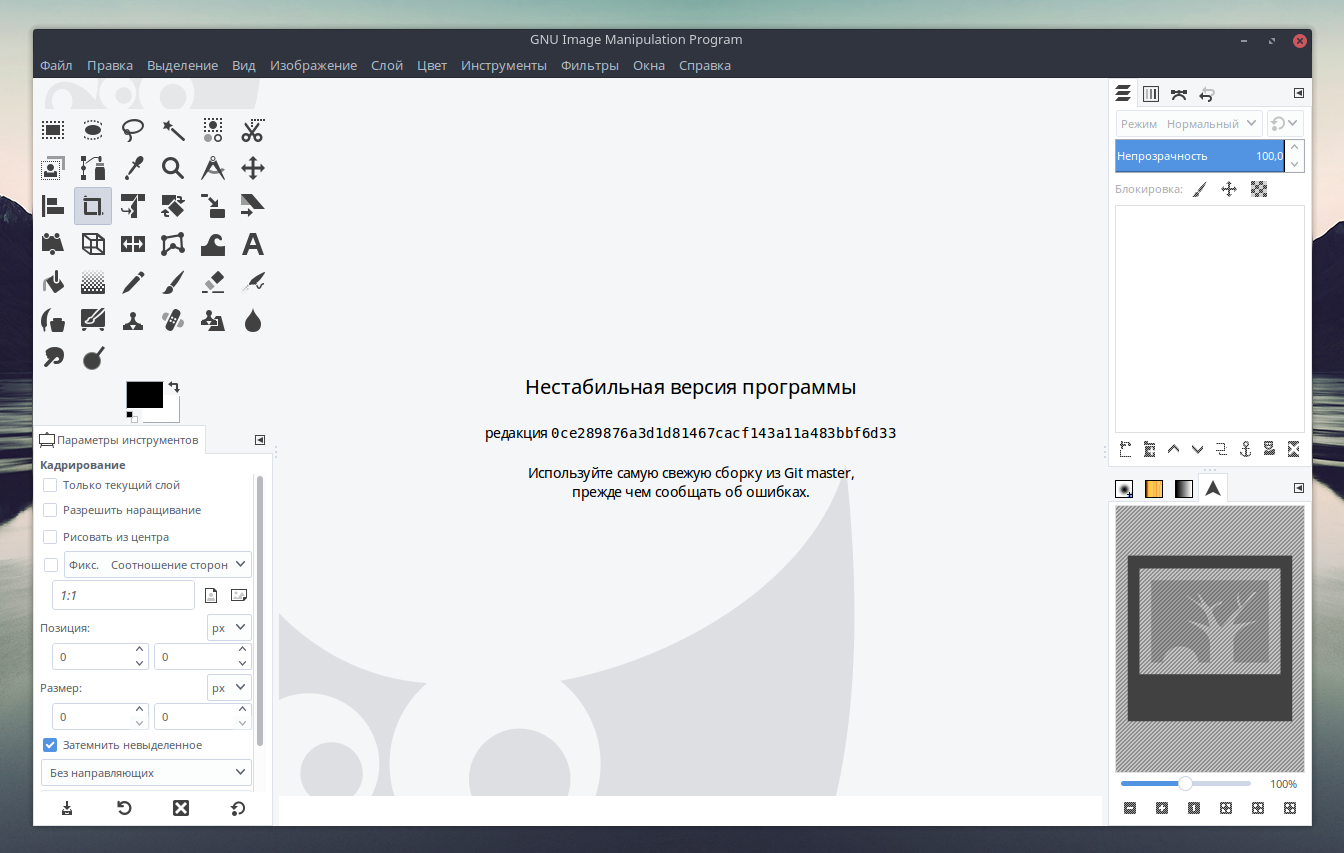
Task: Select the Clone stamp tool
Action: [x=133, y=320]
